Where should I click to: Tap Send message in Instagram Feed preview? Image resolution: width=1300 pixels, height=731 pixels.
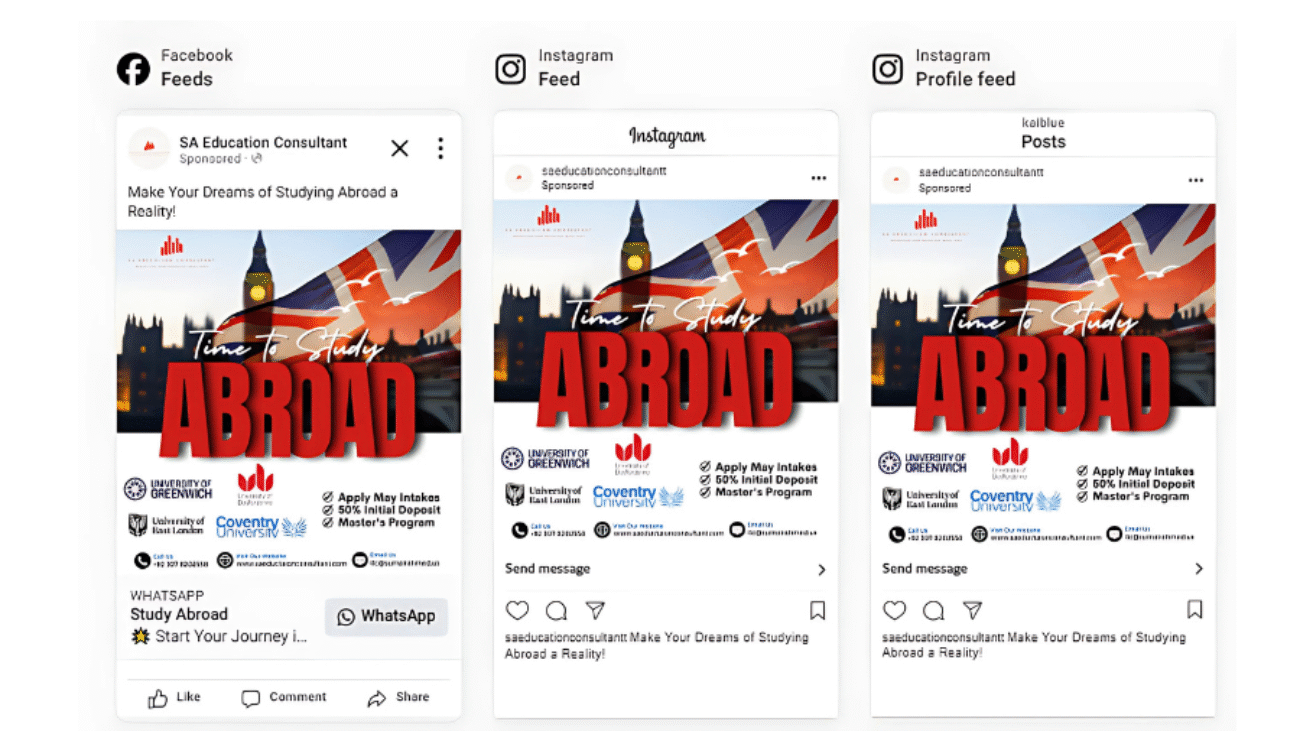tap(666, 569)
